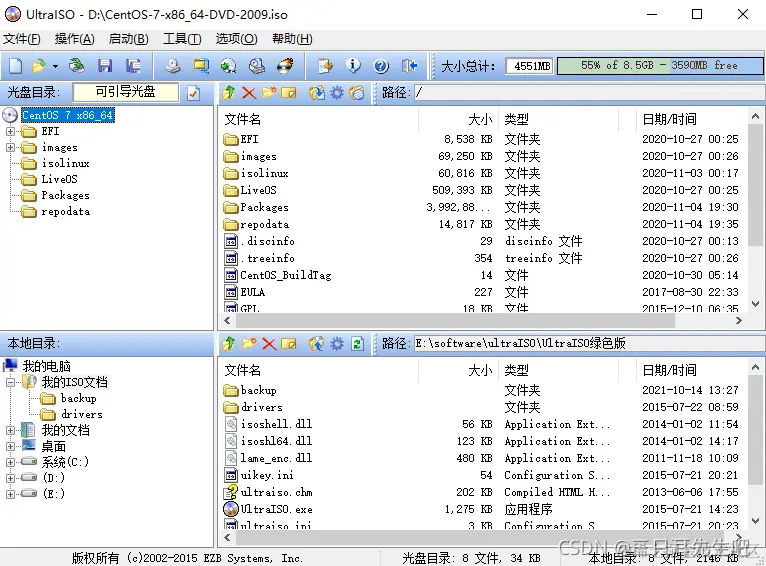The width and height of the screenshot is (766, 566).
Task: Expand the EFI tree node
Action: click(10, 131)
